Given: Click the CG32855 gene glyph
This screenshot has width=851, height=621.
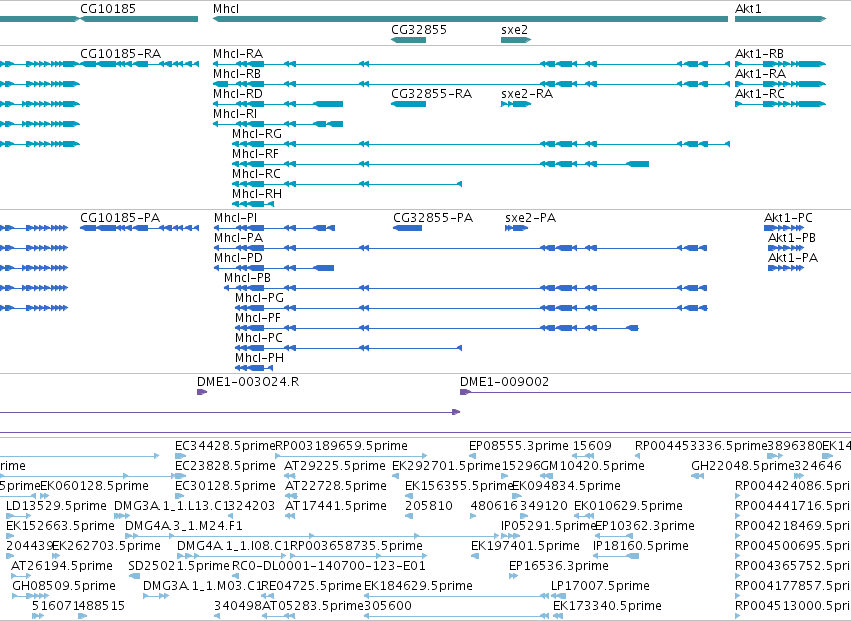Looking at the screenshot, I should 408,40.
